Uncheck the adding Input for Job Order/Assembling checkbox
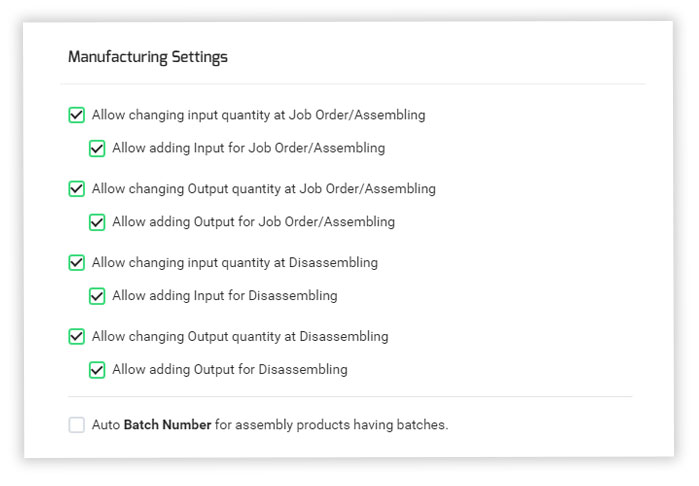Screen dimensions: 699x486 tap(97, 148)
